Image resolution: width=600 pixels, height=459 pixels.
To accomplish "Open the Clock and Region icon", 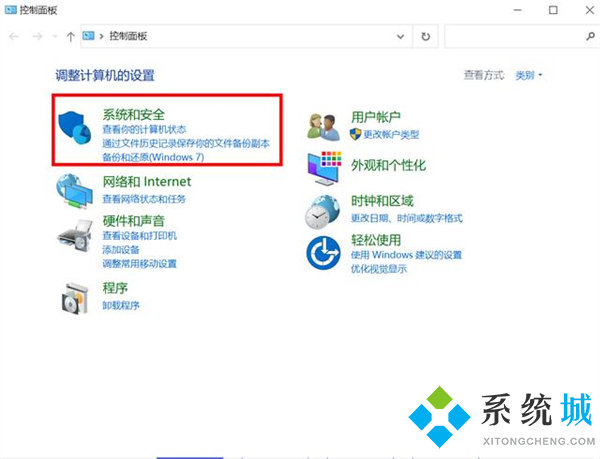I will (322, 212).
